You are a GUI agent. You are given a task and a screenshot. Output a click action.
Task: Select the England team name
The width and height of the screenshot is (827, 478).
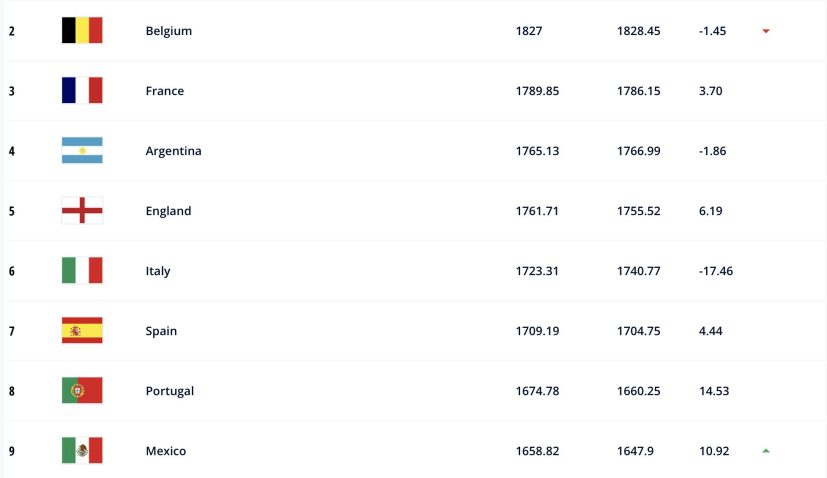168,211
